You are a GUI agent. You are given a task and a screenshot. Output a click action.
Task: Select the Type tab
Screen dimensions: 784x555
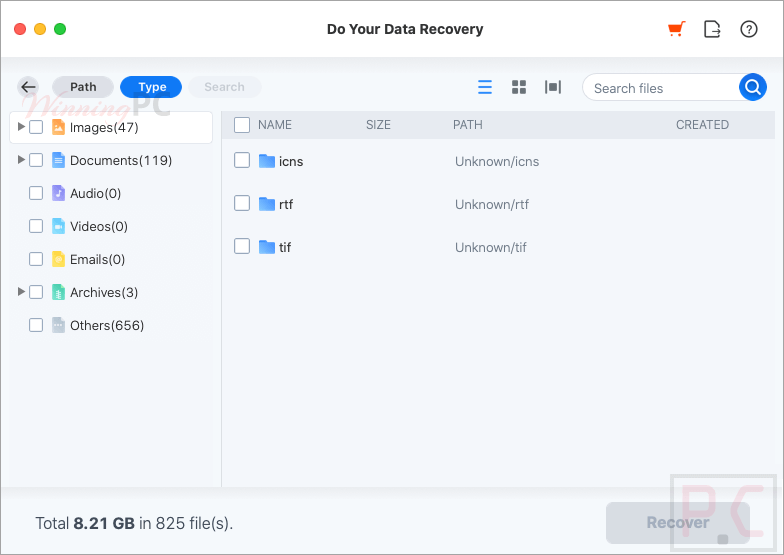point(151,87)
